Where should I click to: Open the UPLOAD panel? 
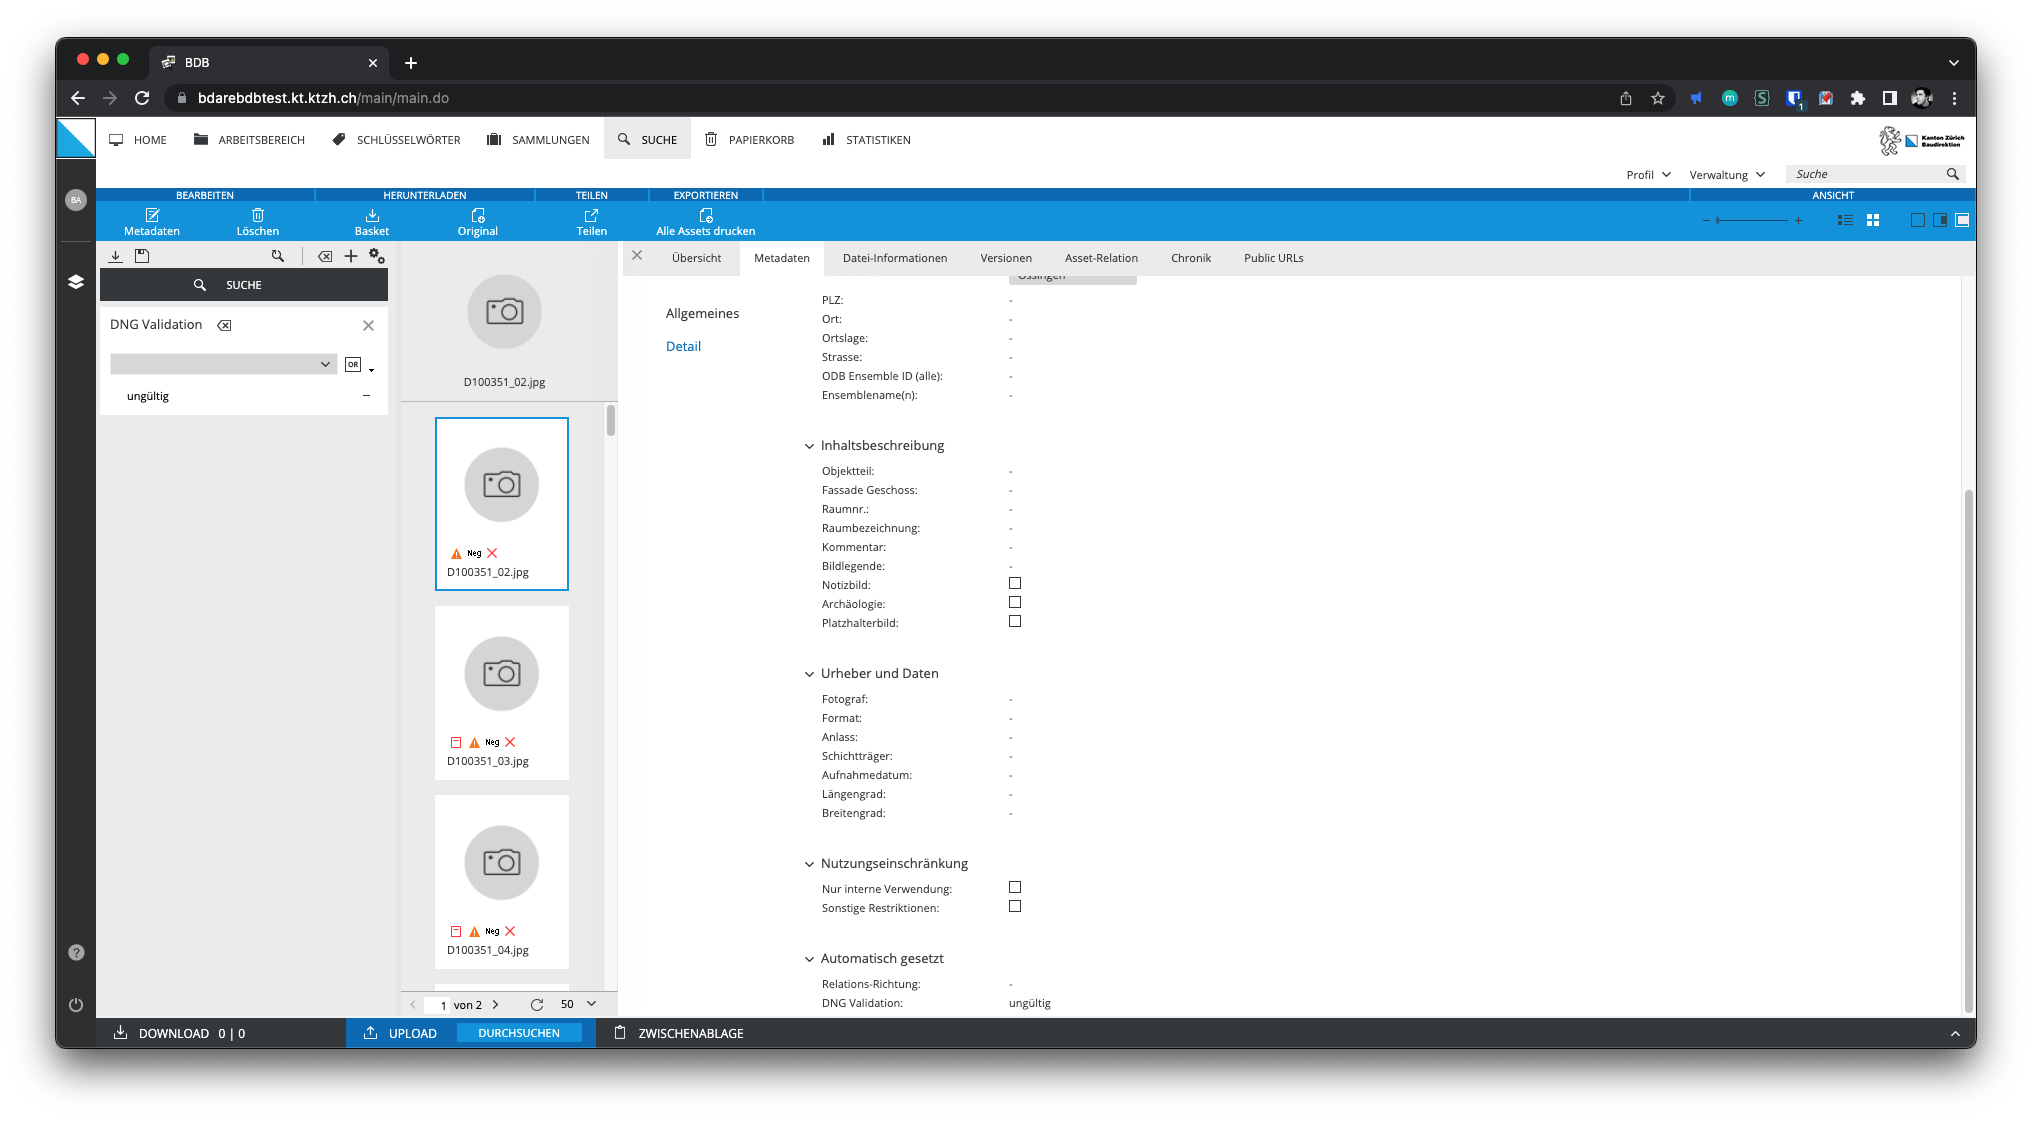(401, 1033)
